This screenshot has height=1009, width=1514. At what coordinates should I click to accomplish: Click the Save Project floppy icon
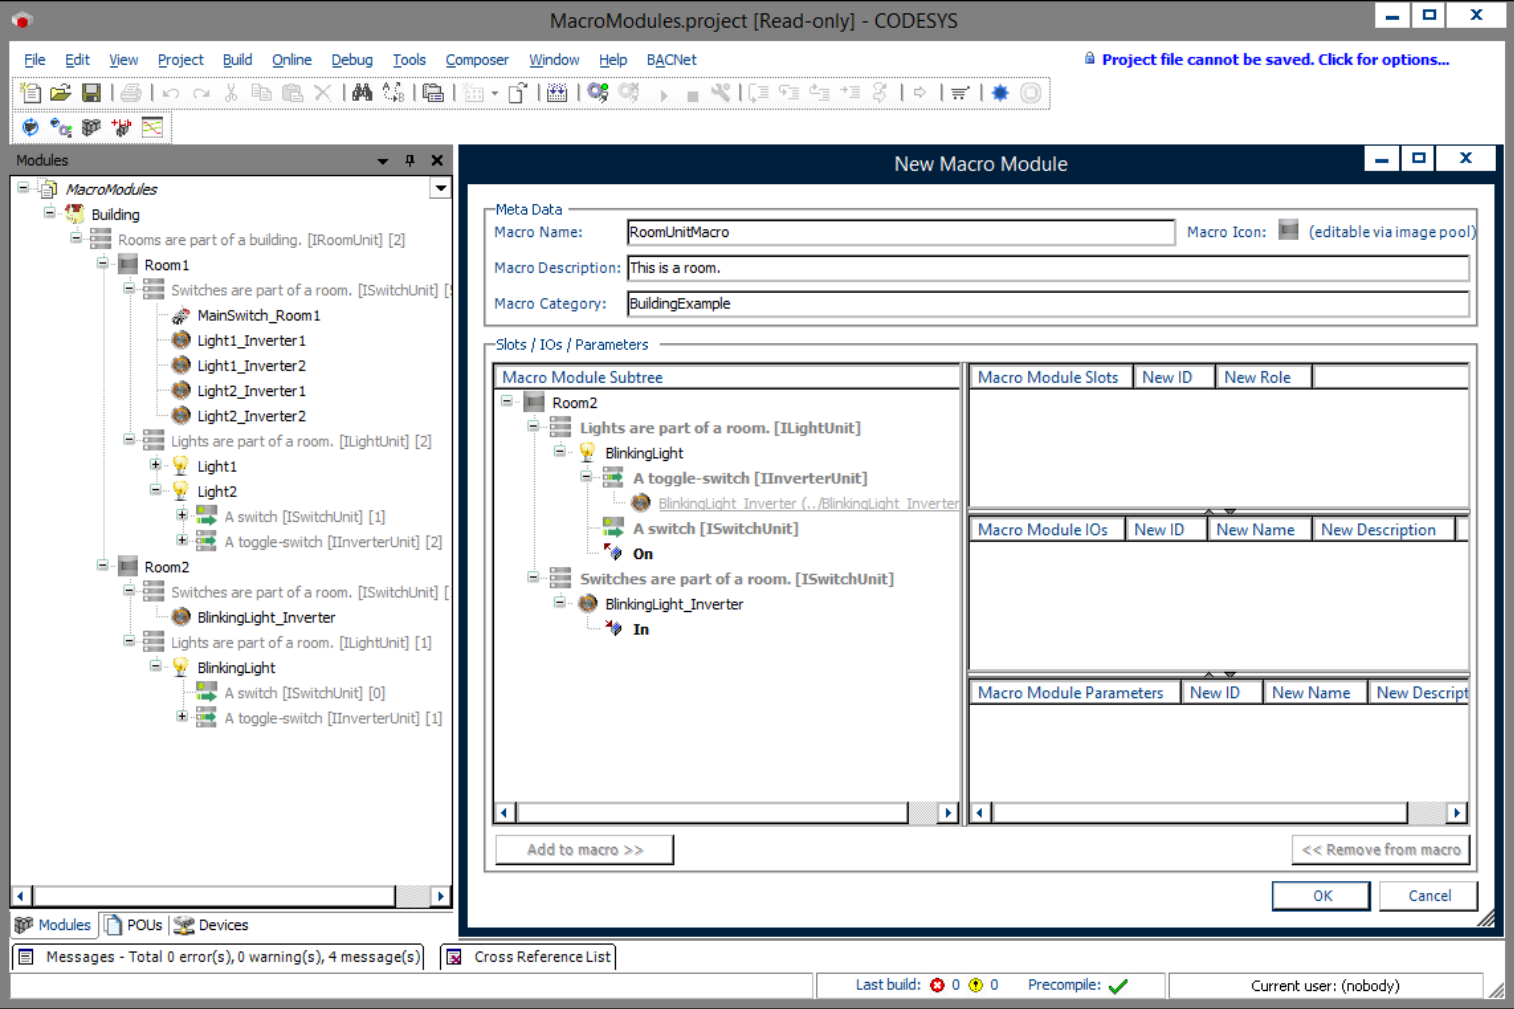coord(91,93)
